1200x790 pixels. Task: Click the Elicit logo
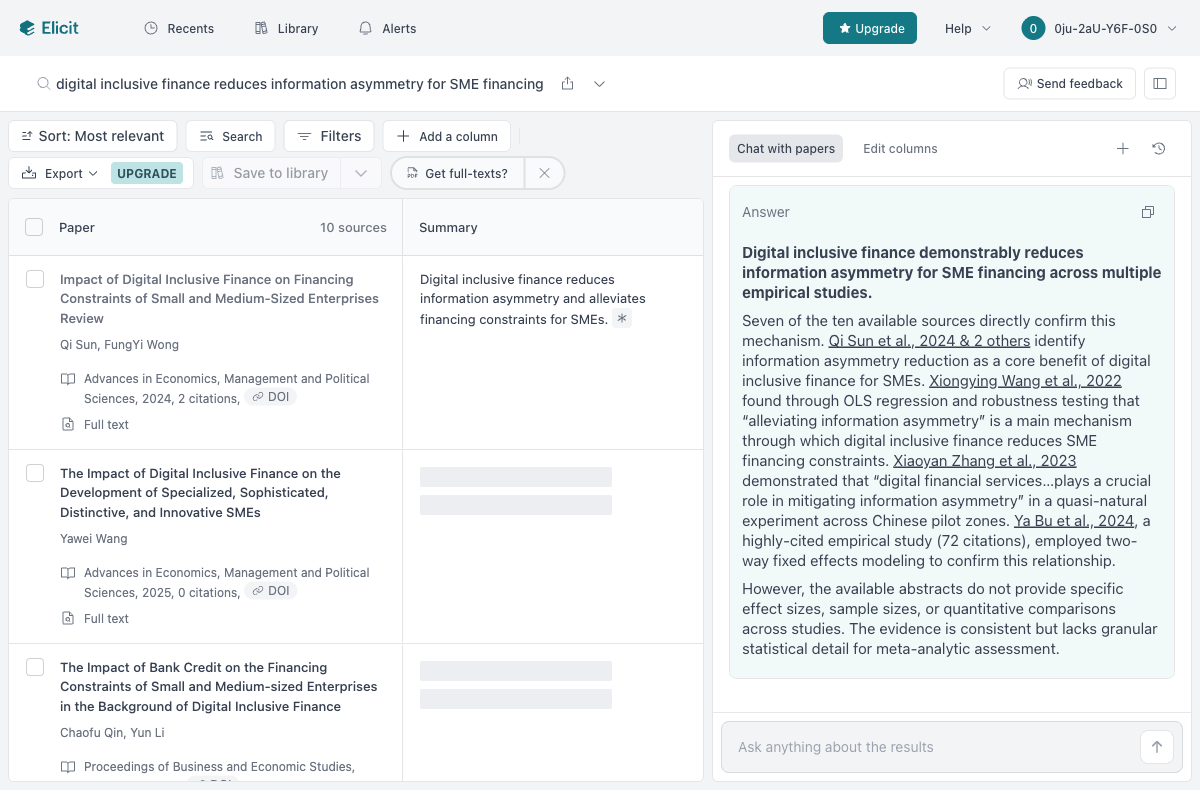coord(49,28)
